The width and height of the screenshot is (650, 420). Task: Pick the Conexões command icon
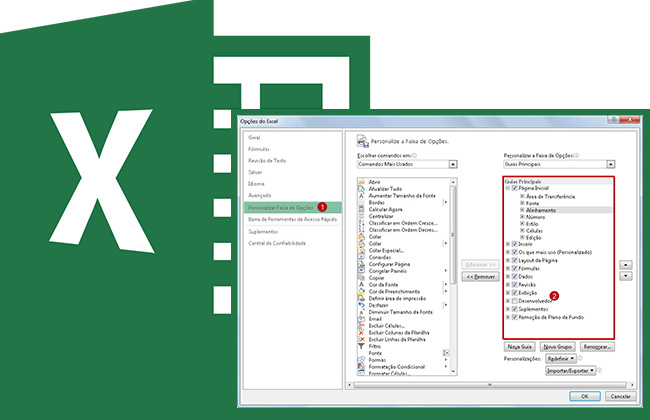[x=361, y=257]
